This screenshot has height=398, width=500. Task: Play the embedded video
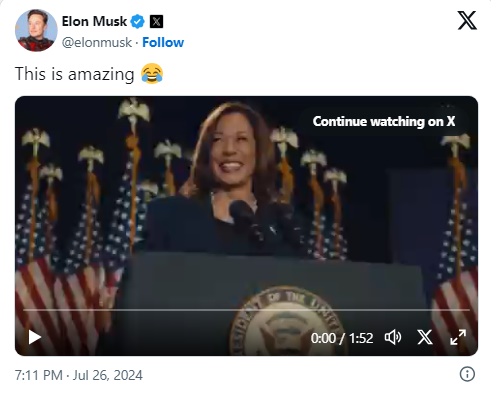[x=34, y=337]
